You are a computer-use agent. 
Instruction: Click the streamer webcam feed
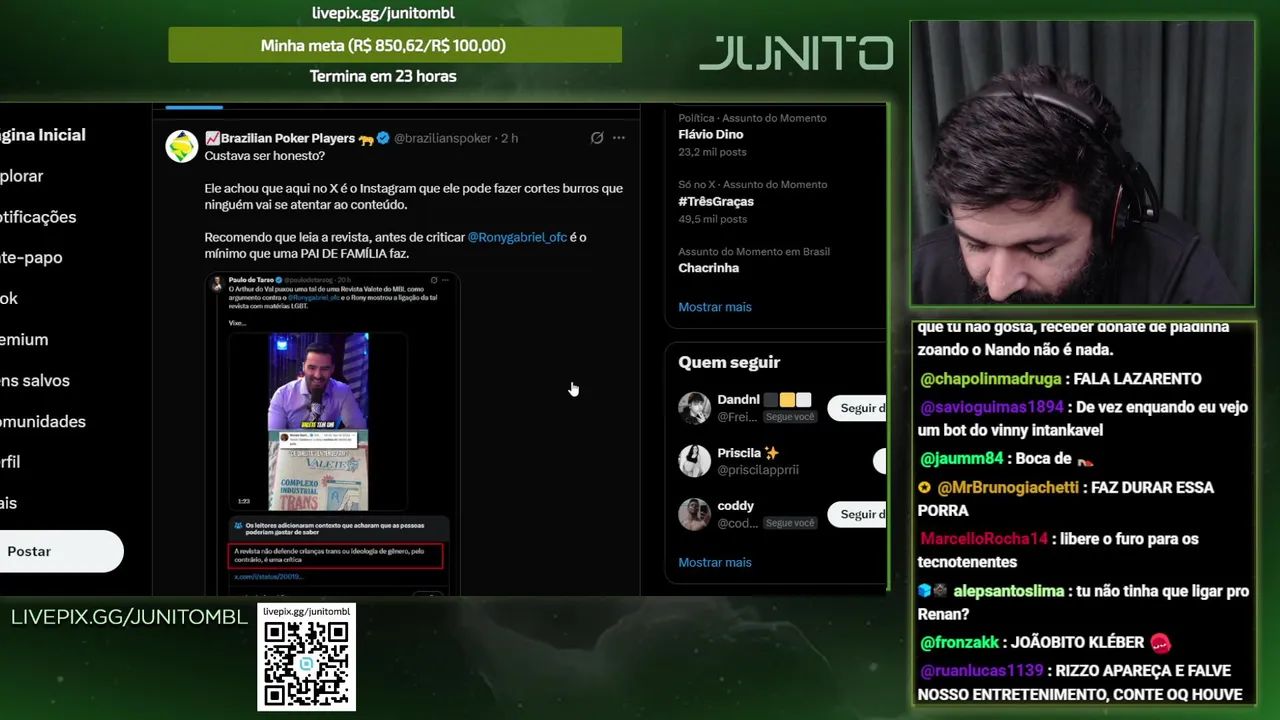pyautogui.click(x=1082, y=163)
